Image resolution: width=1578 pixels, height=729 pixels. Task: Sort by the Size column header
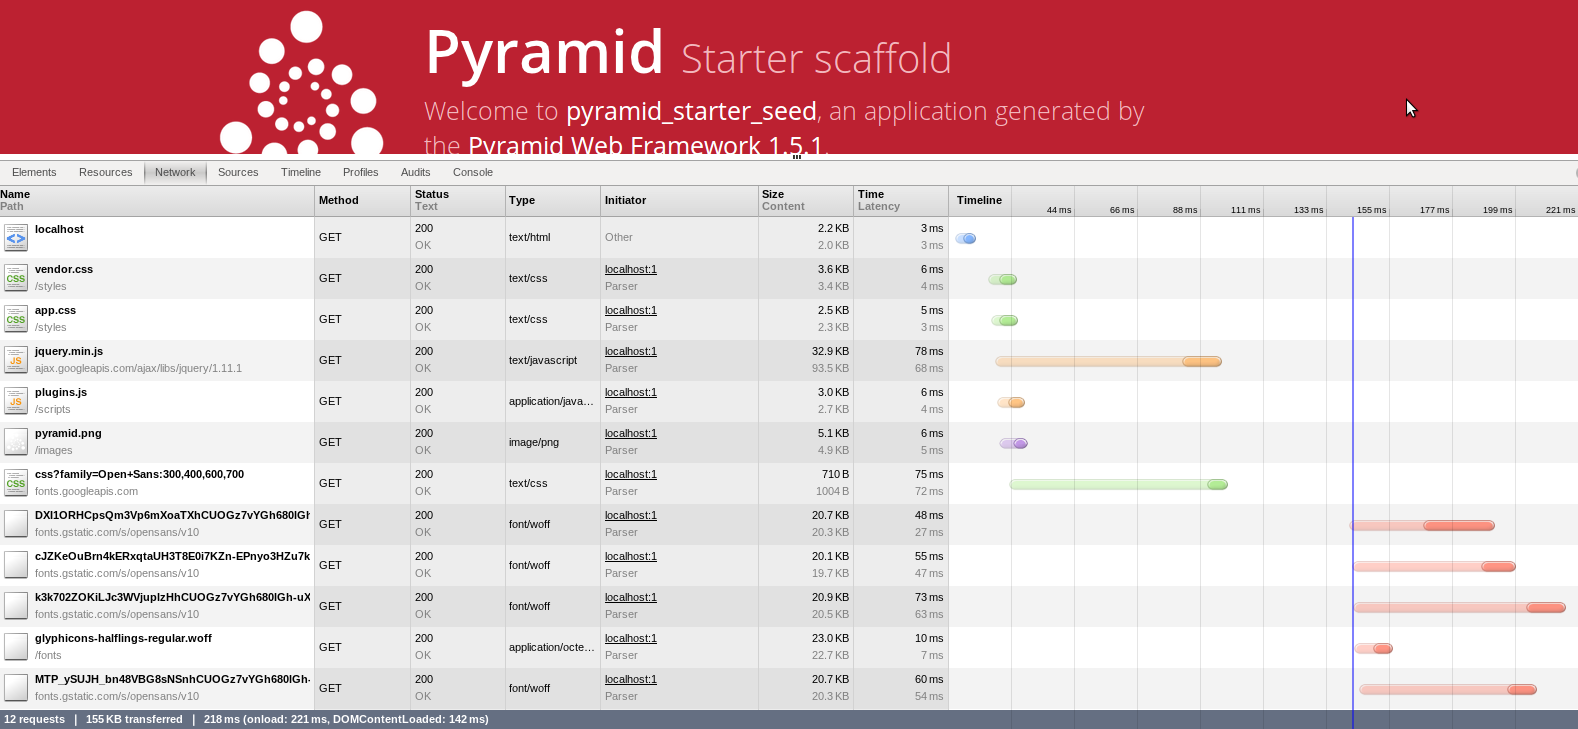[806, 201]
